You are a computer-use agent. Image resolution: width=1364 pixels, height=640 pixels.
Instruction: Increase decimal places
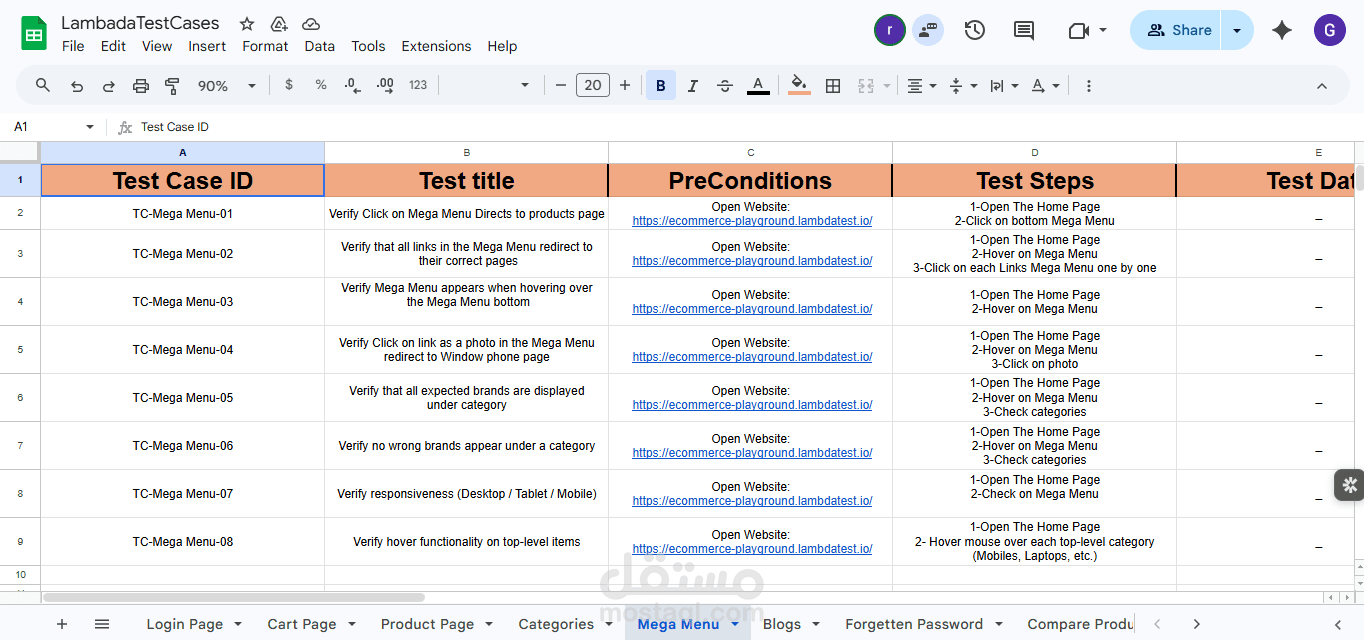click(385, 86)
